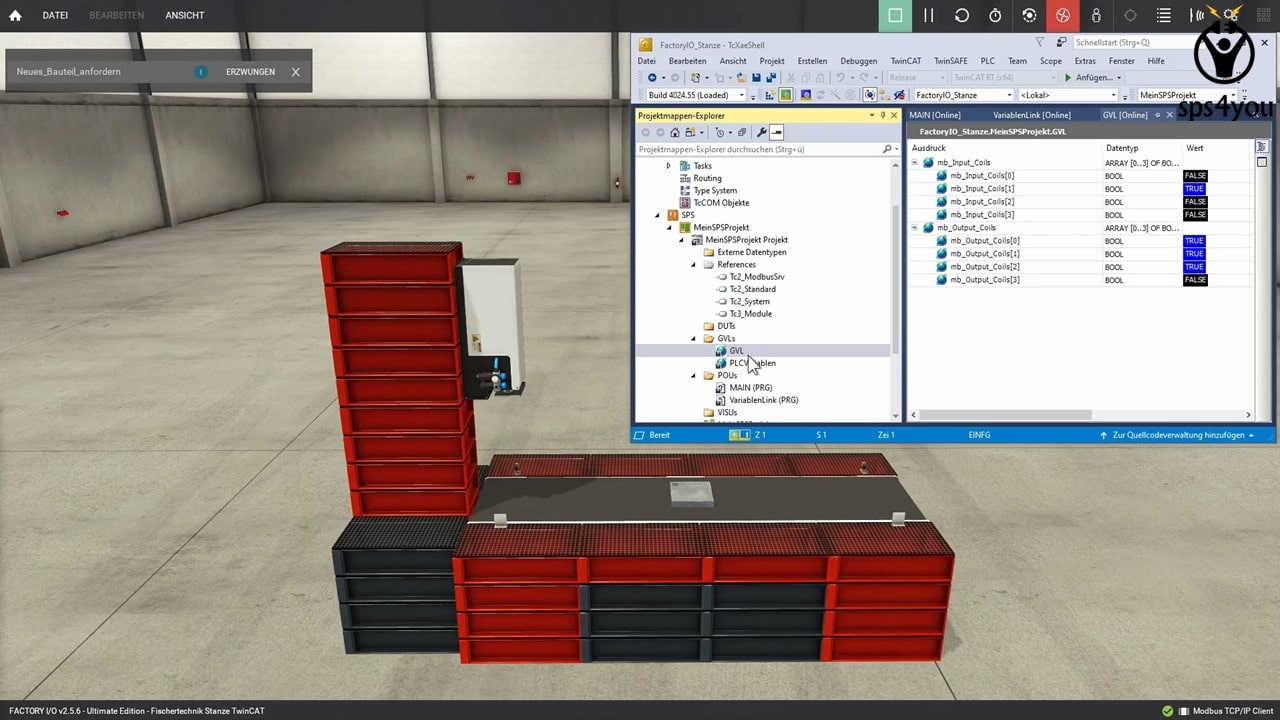Open the MeinSPSProjekt active PLC dropdown
This screenshot has width=1280, height=720.
point(1188,95)
